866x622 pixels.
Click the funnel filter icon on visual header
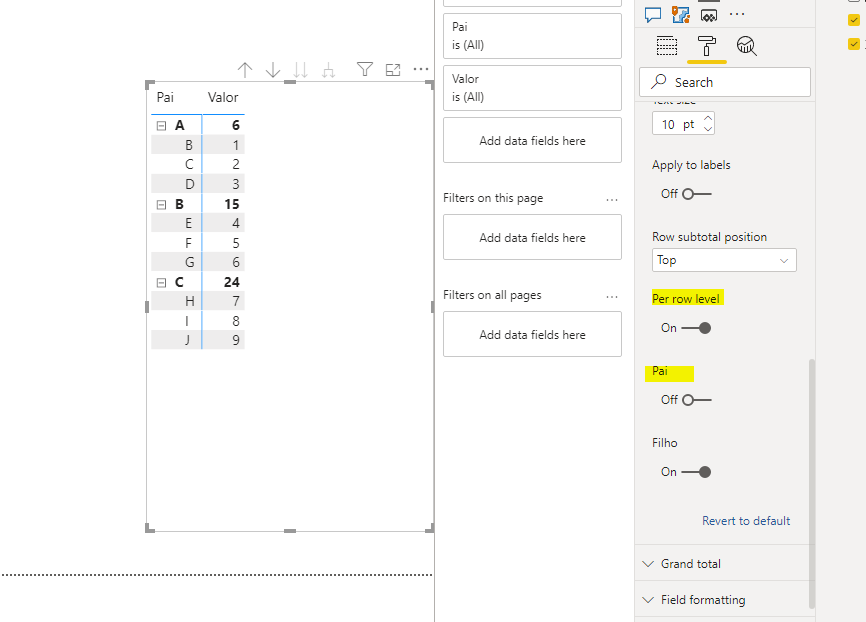tap(365, 69)
